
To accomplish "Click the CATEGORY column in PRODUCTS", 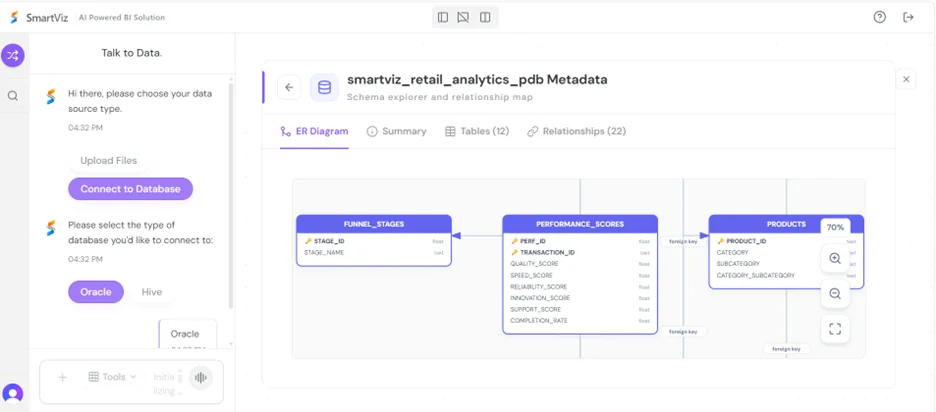I will [786, 253].
